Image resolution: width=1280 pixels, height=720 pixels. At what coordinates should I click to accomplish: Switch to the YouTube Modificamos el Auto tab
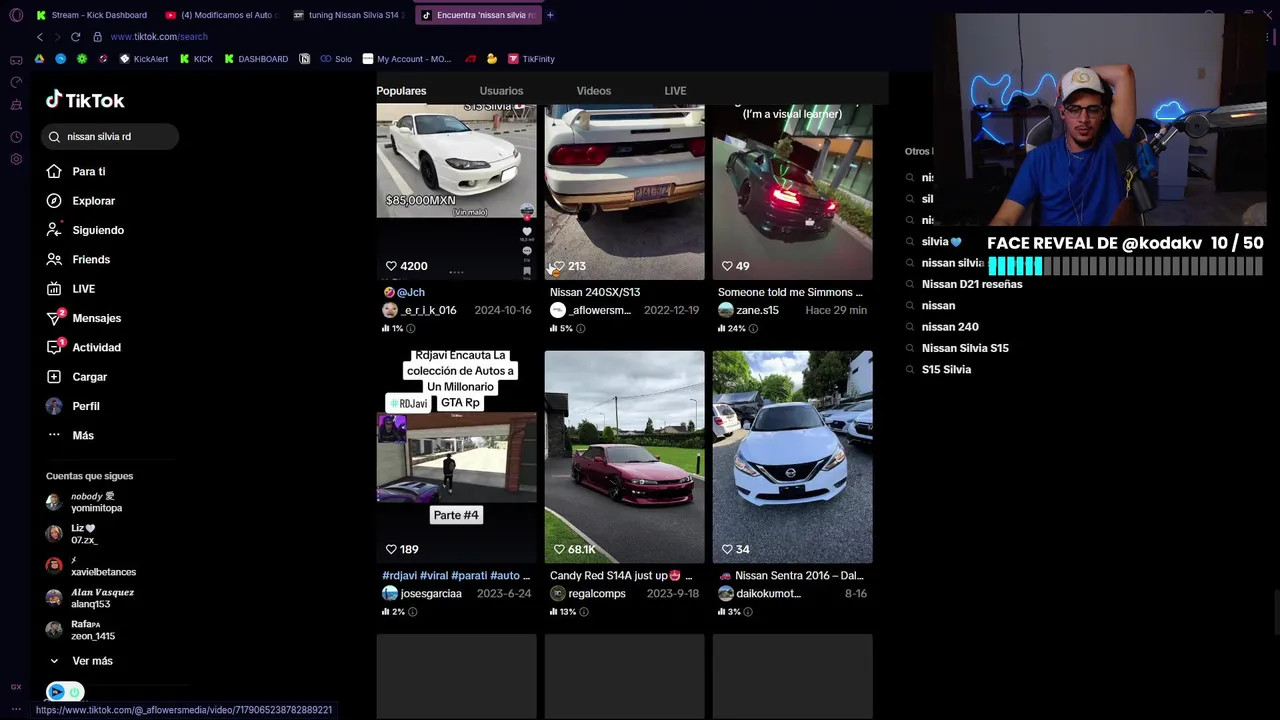pyautogui.click(x=221, y=15)
